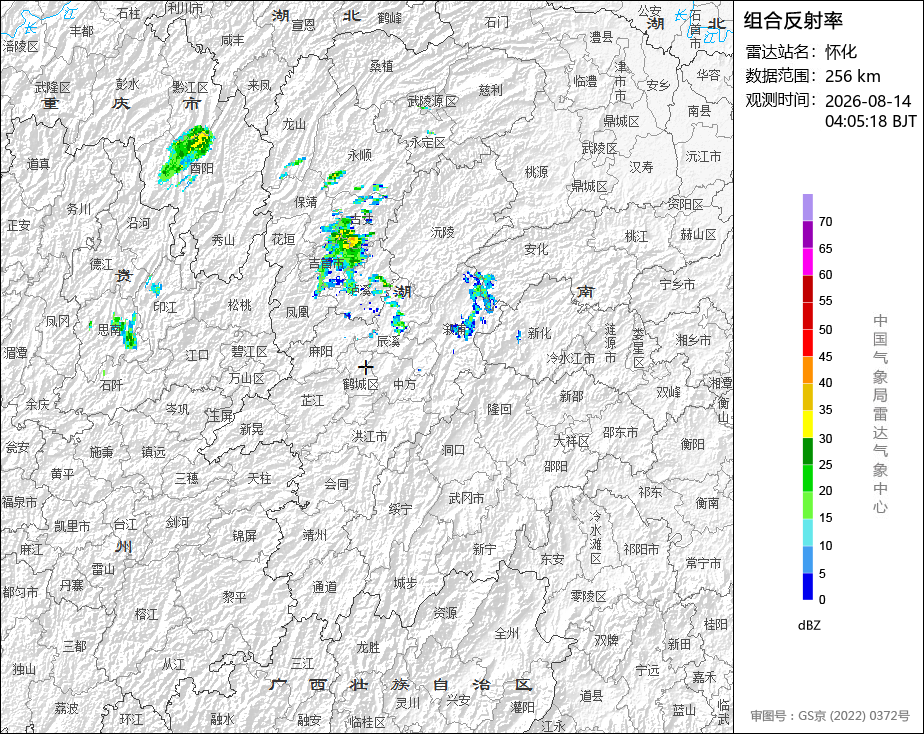Click the radar echo near 酉阳
Viewport: 924px width, 734px height.
(187, 153)
